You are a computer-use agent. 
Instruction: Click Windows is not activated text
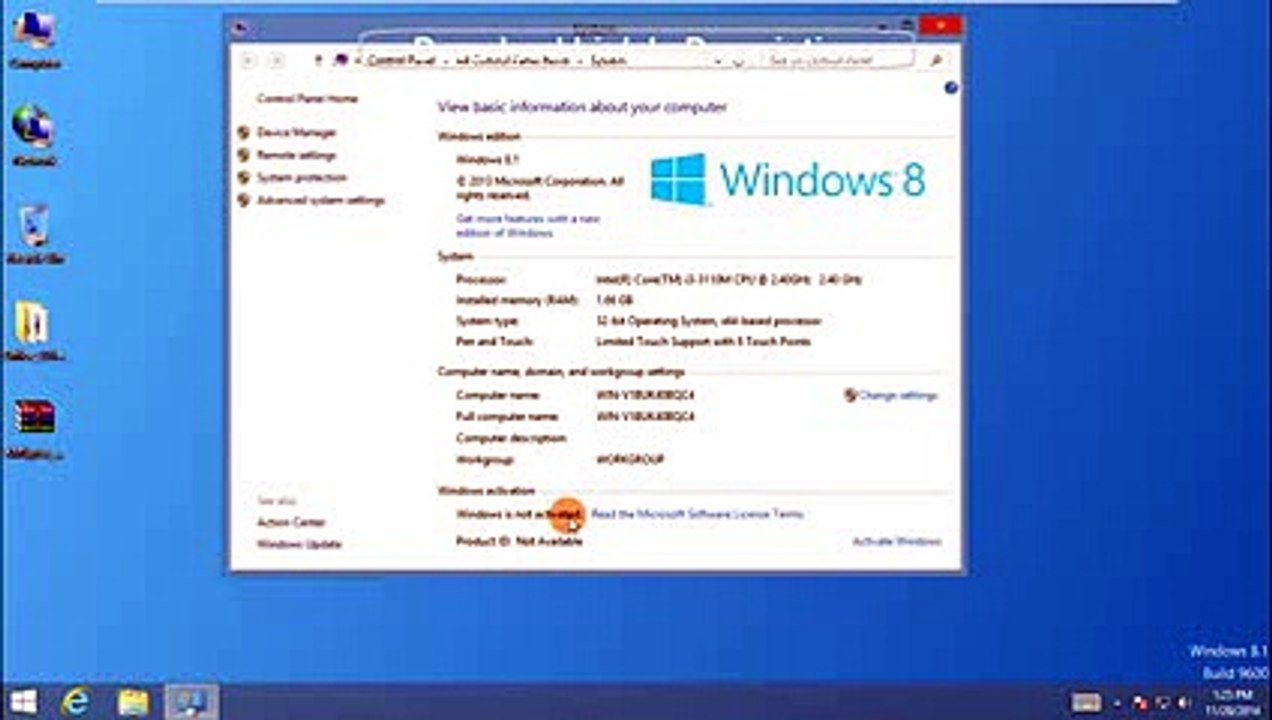[x=519, y=514]
